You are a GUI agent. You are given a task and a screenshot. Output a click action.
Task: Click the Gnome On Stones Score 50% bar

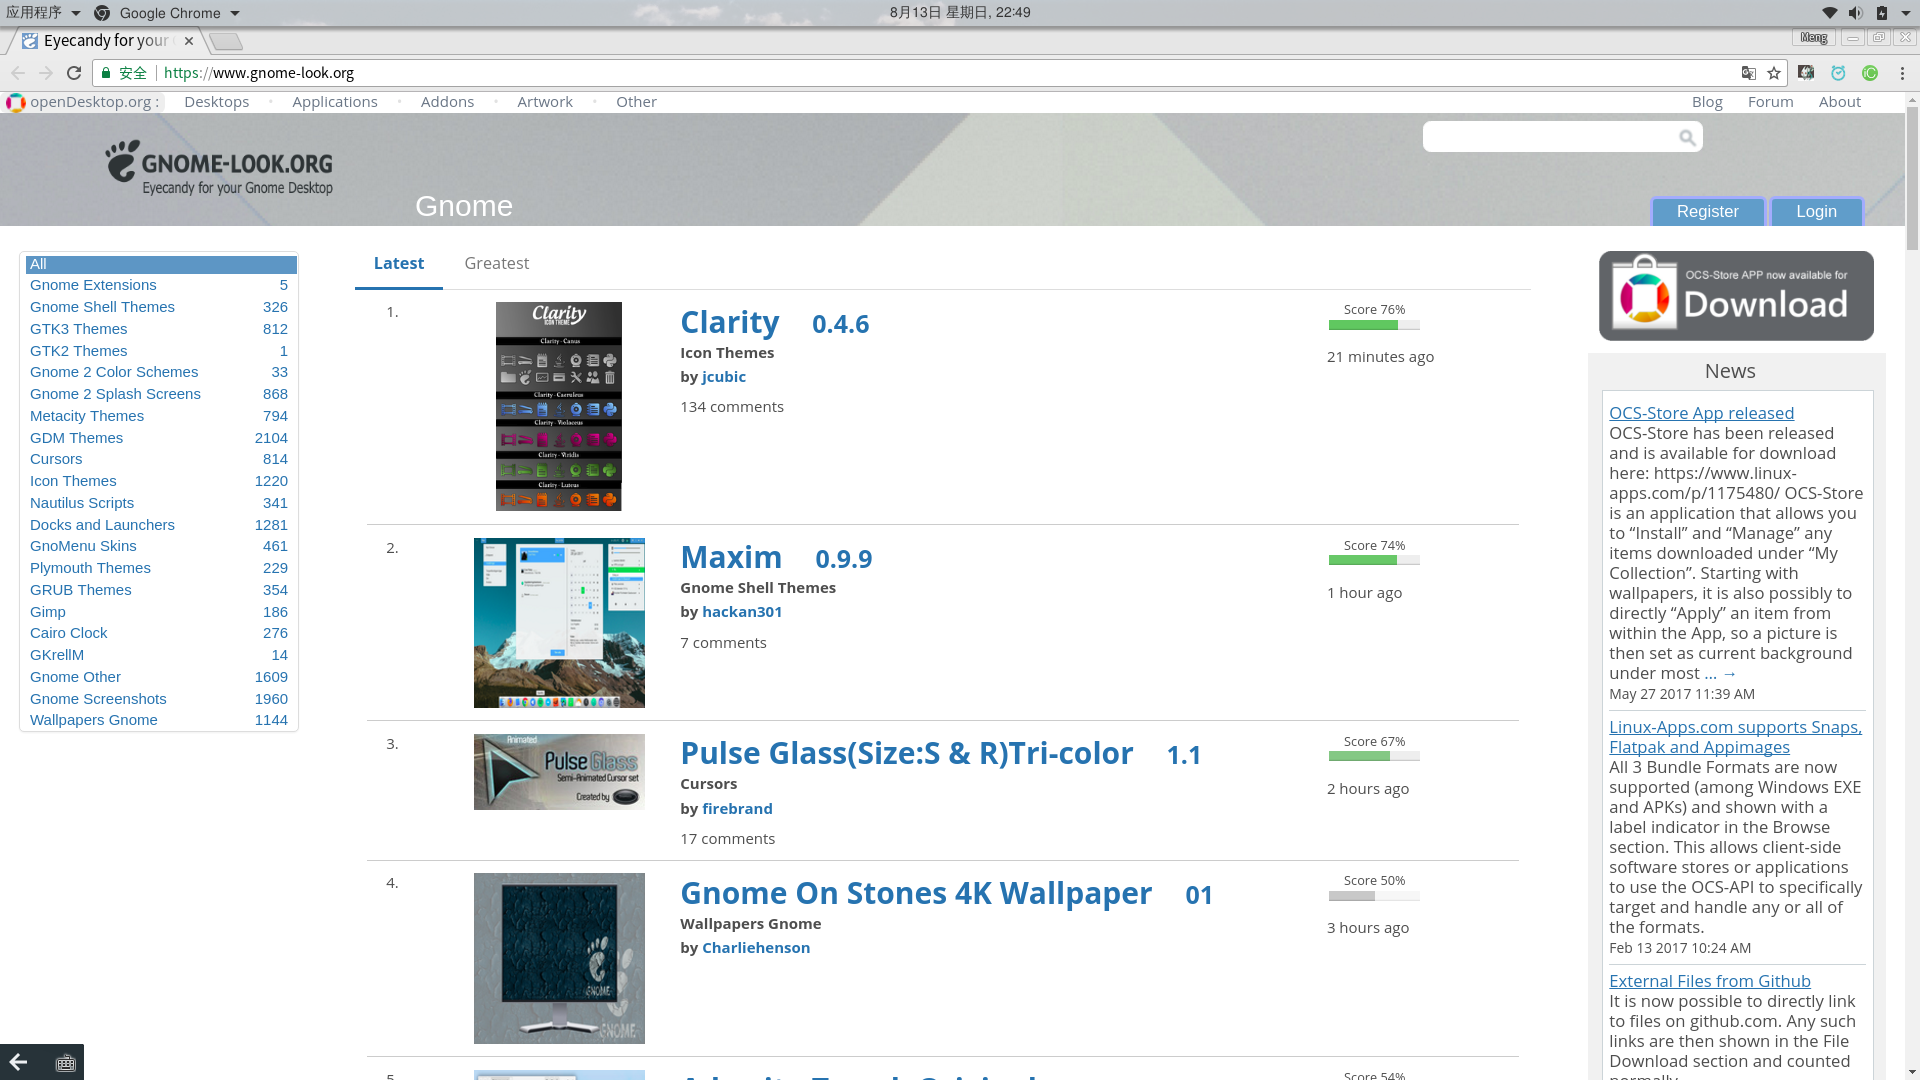coord(1374,896)
